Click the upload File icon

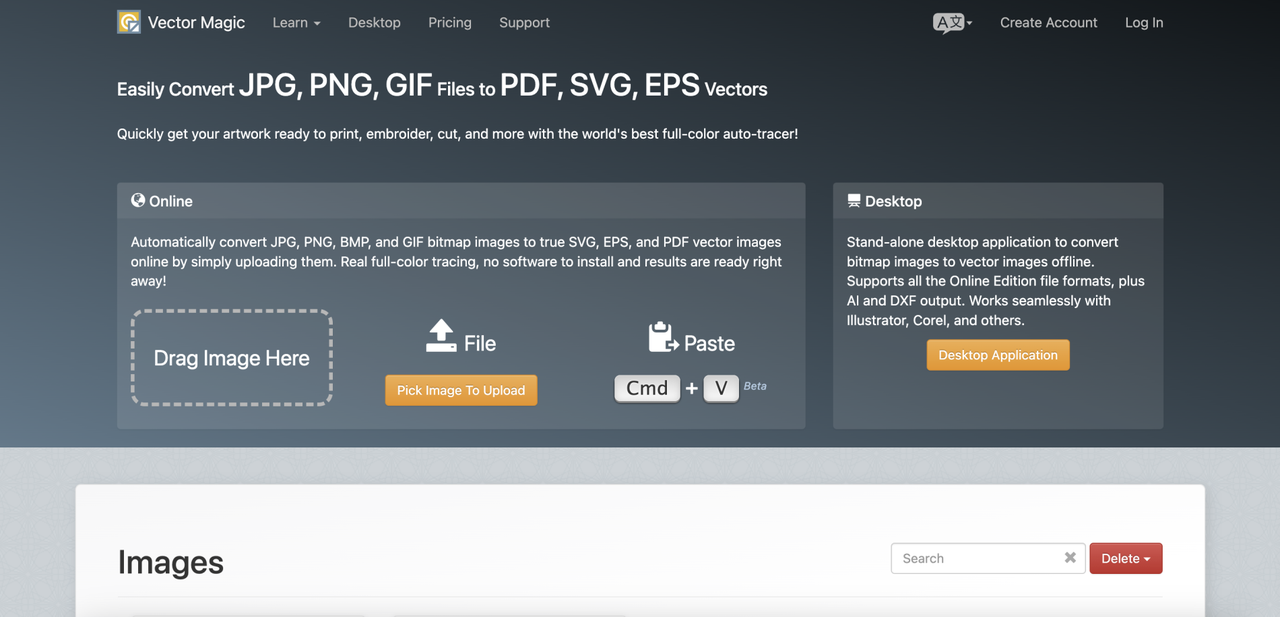click(441, 336)
